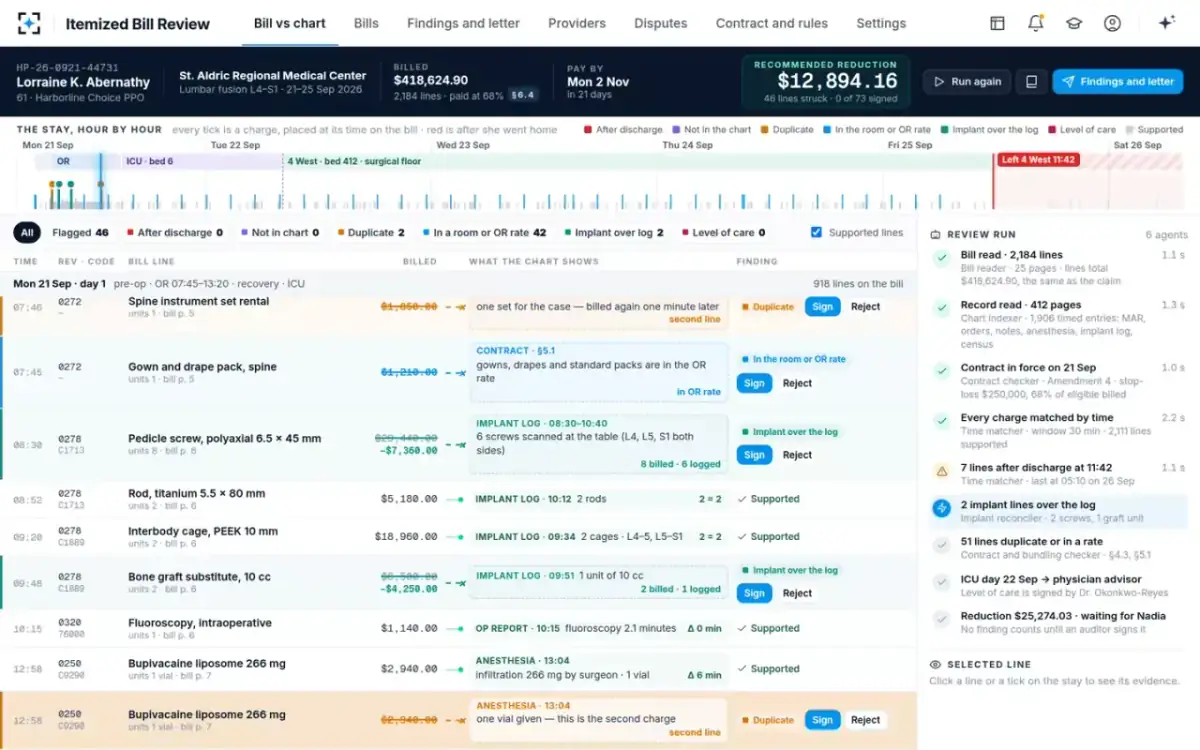Filter by Level of care 0

click(x=723, y=233)
